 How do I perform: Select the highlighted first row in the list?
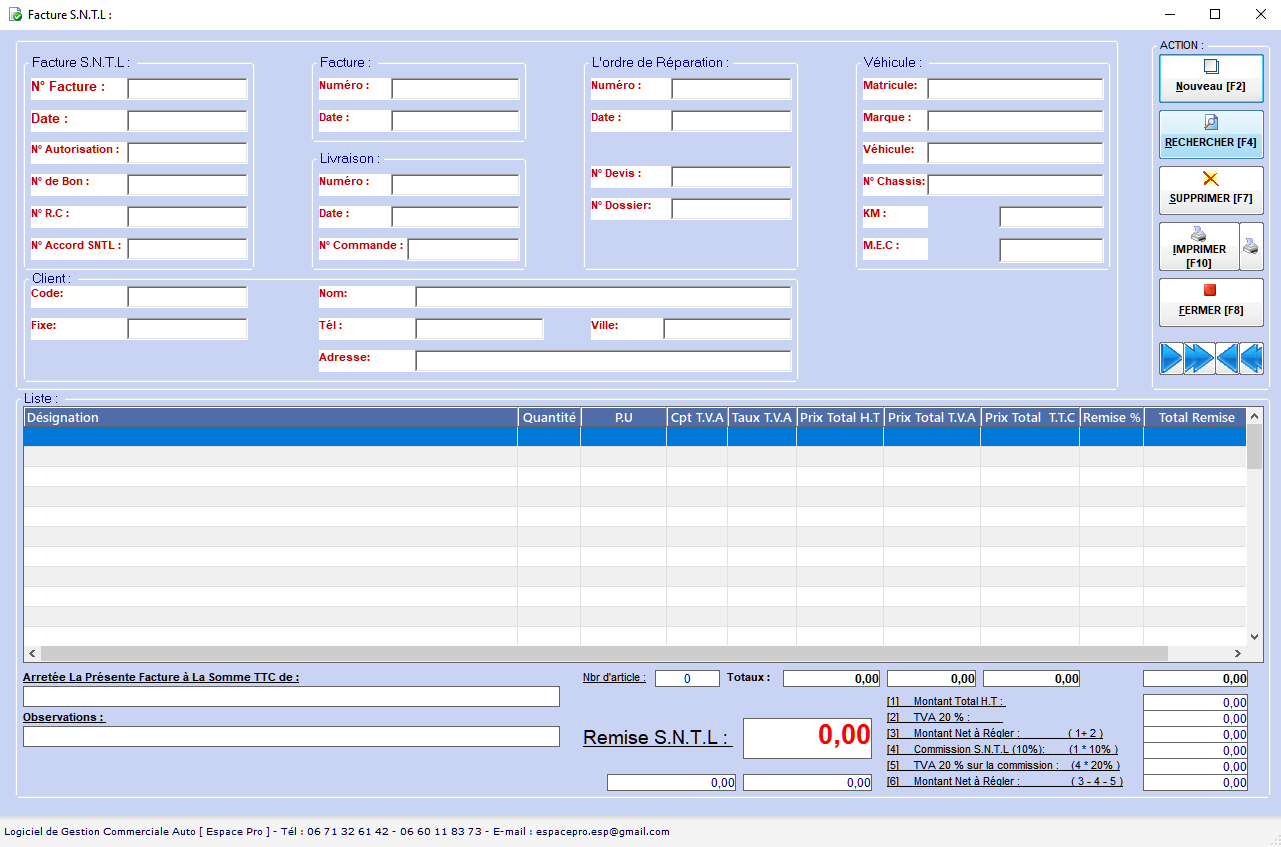(635, 436)
